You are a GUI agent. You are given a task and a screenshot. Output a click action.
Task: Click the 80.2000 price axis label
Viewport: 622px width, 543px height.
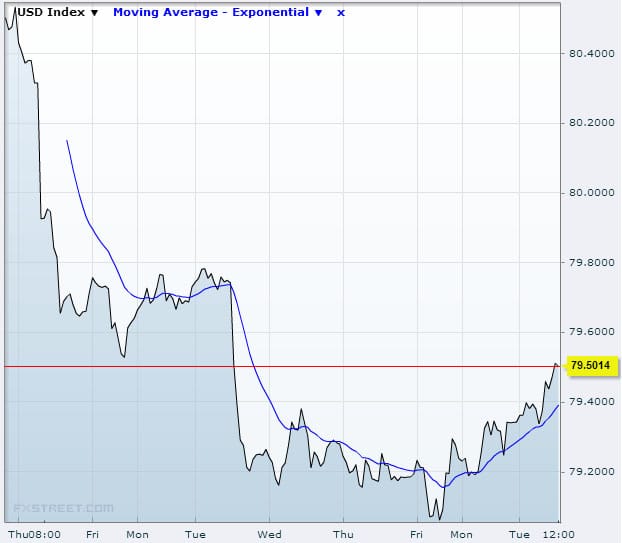591,123
